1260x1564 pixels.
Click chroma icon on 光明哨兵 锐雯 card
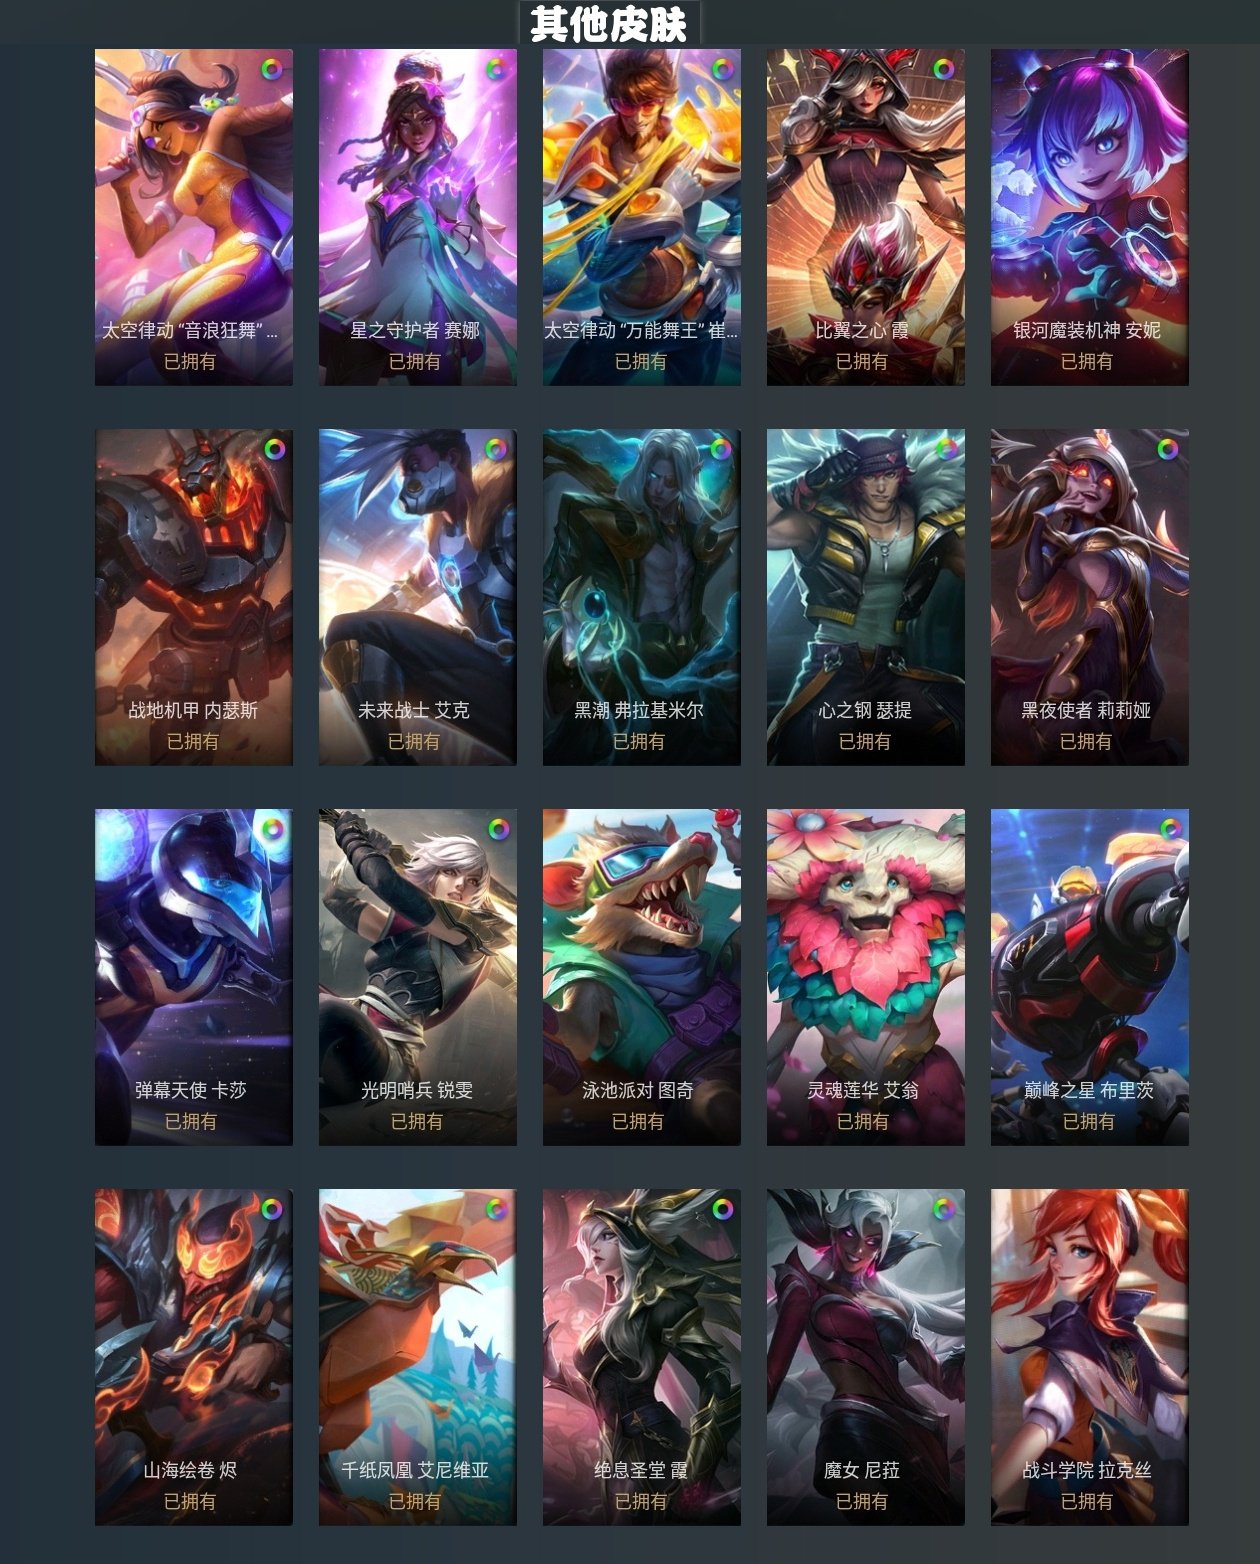(498, 829)
